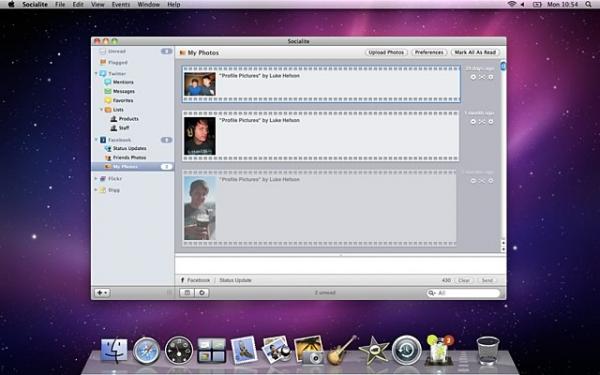600x375 pixels.
Task: Open Preferences from the toolbar
Action: point(429,52)
